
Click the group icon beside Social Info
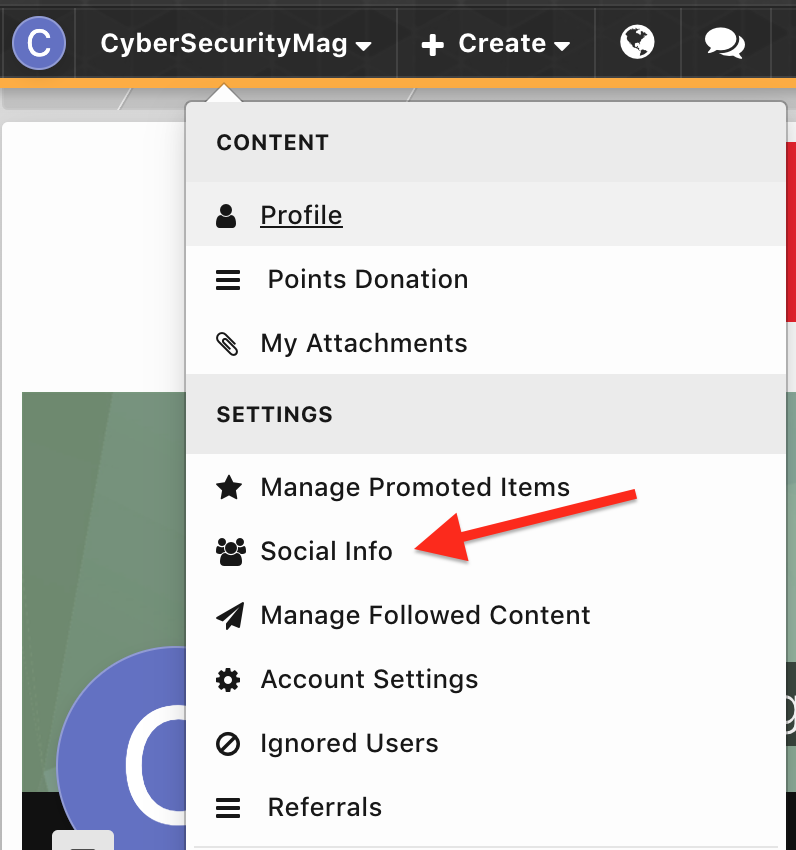click(x=229, y=552)
